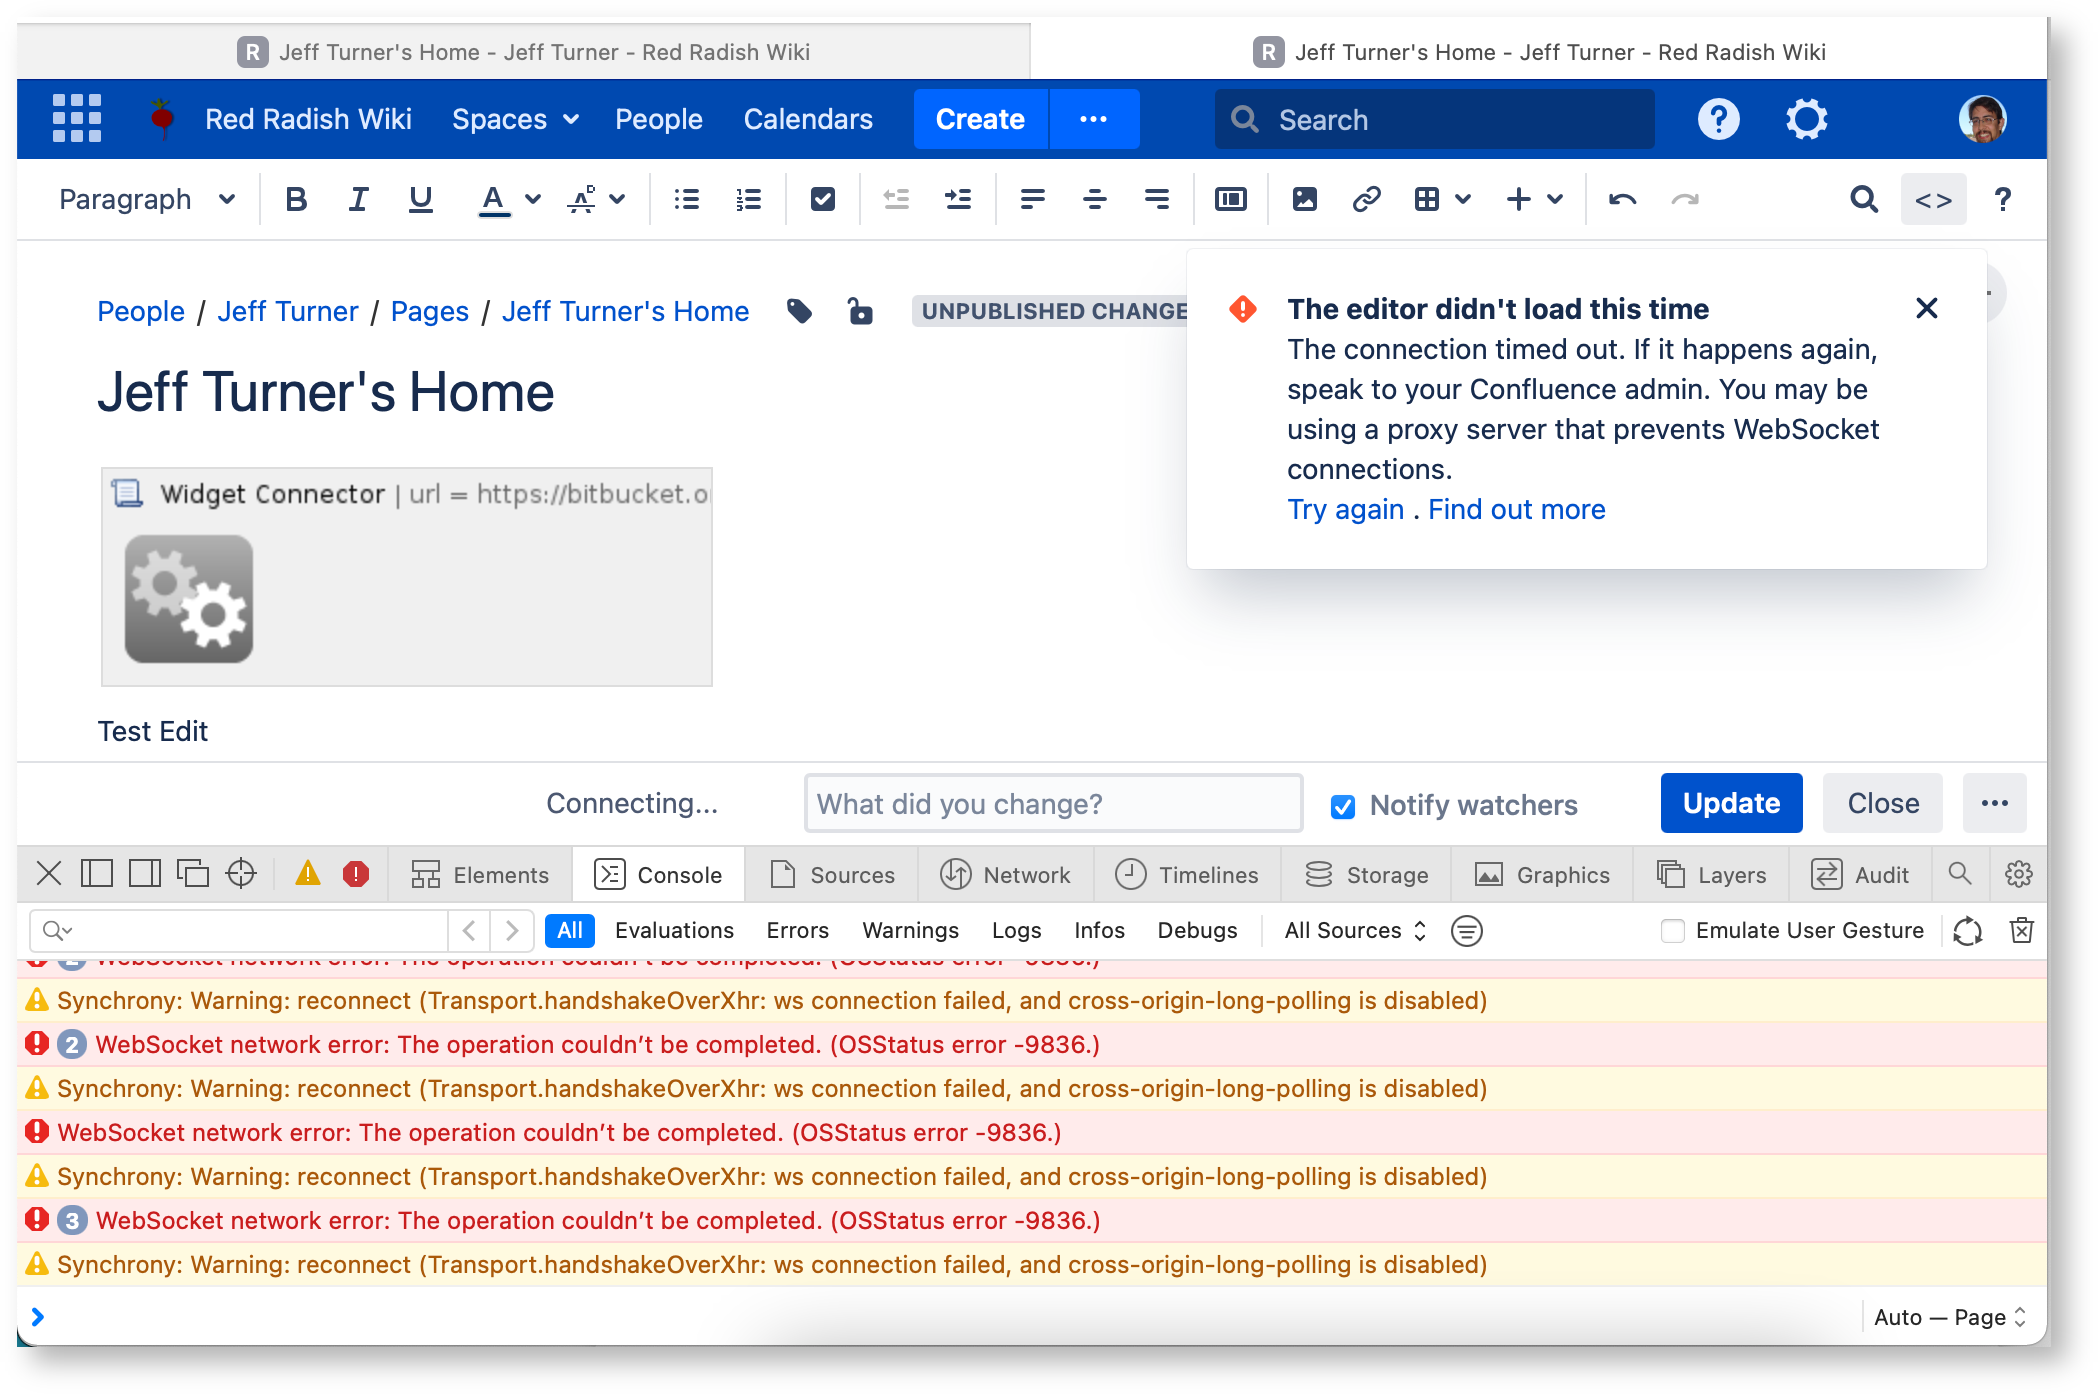Open the page labels tag icon
Image resolution: width=2099 pixels, height=1395 pixels.
[799, 311]
